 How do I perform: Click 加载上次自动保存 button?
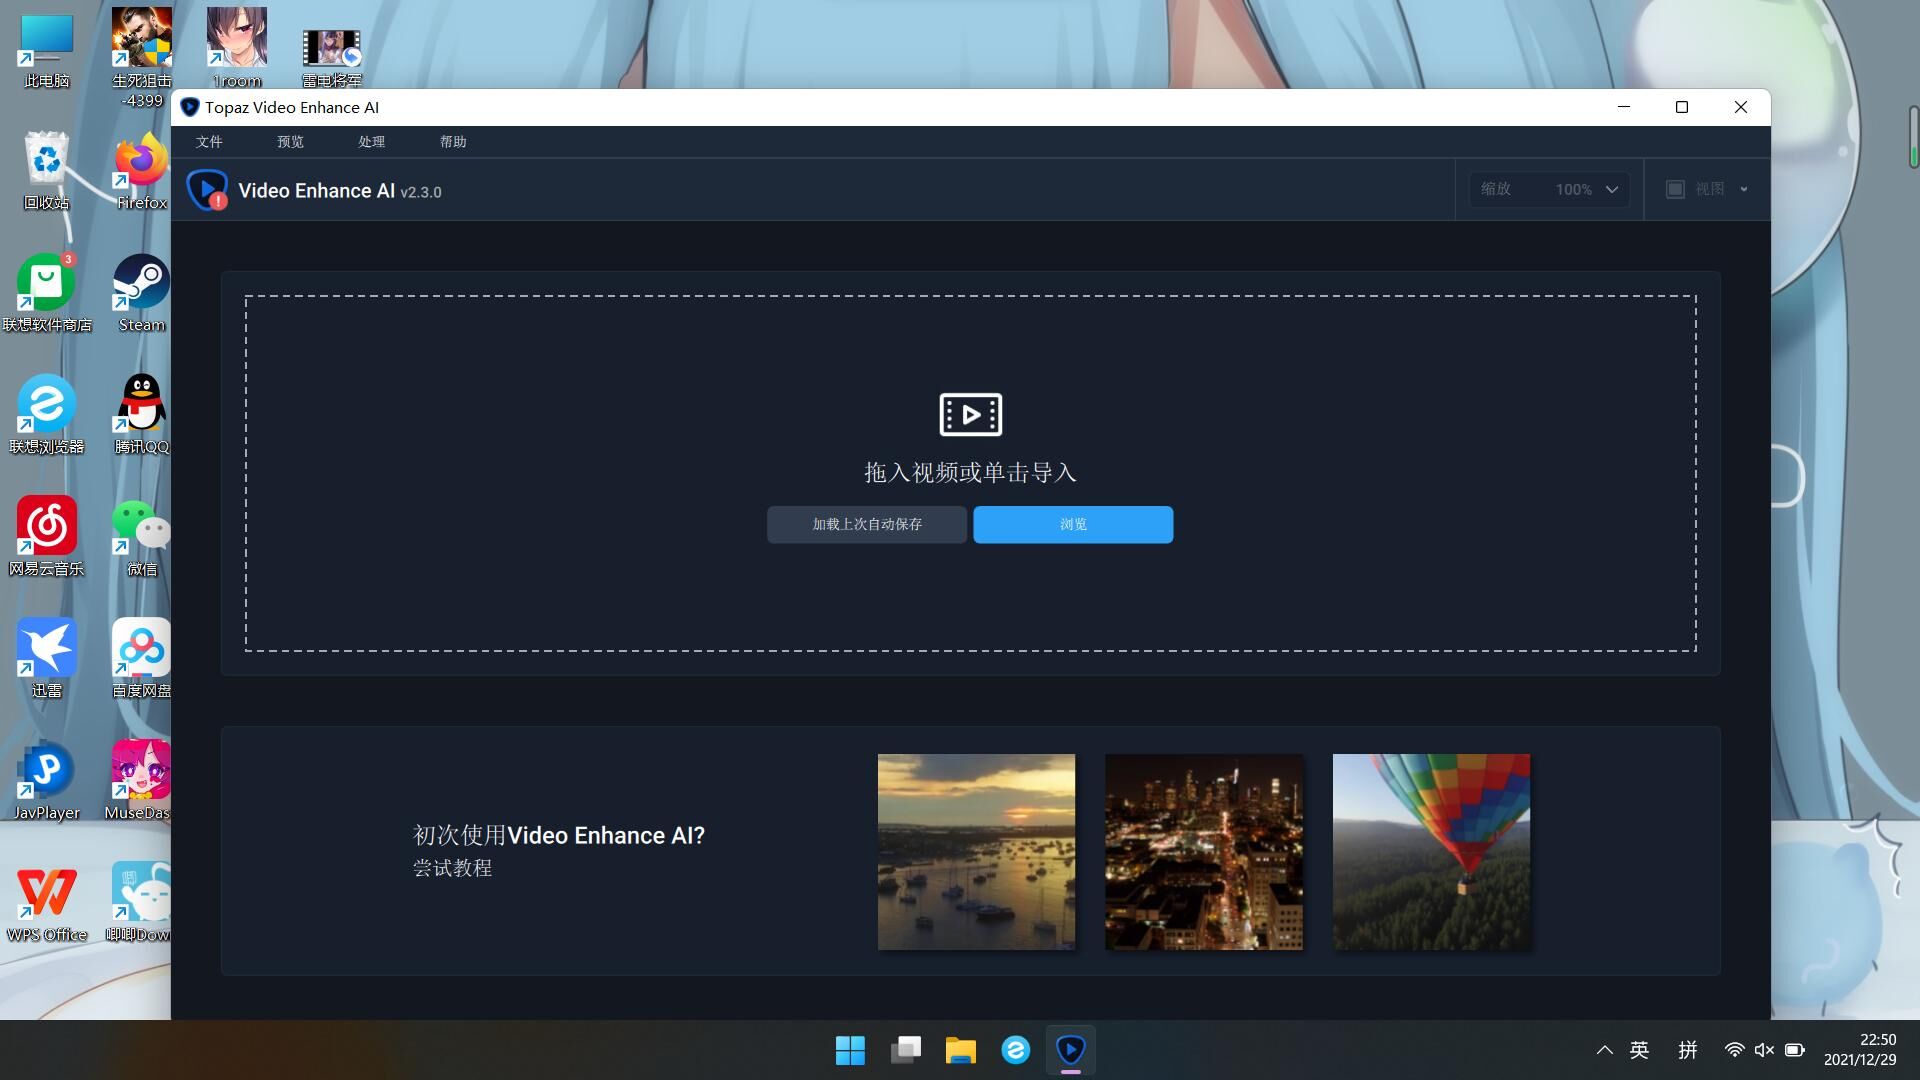click(x=867, y=524)
